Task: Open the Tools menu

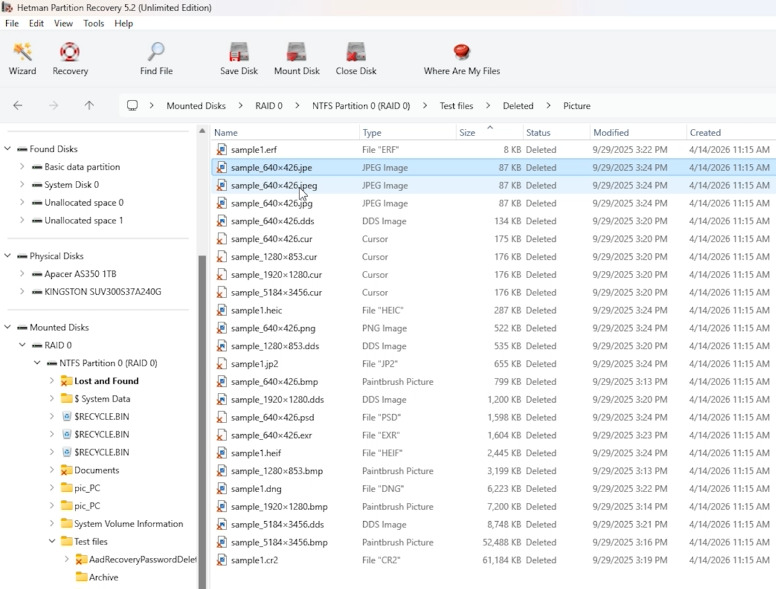Action: click(94, 23)
